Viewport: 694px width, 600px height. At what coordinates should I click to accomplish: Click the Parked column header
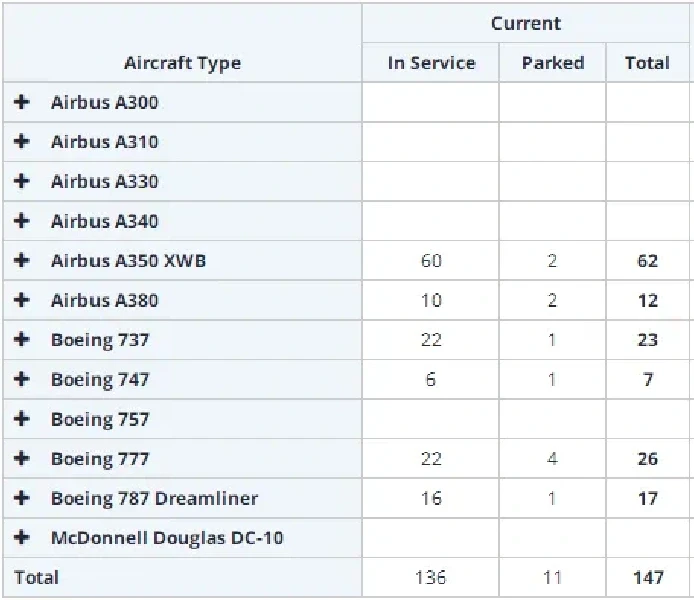[x=552, y=63]
